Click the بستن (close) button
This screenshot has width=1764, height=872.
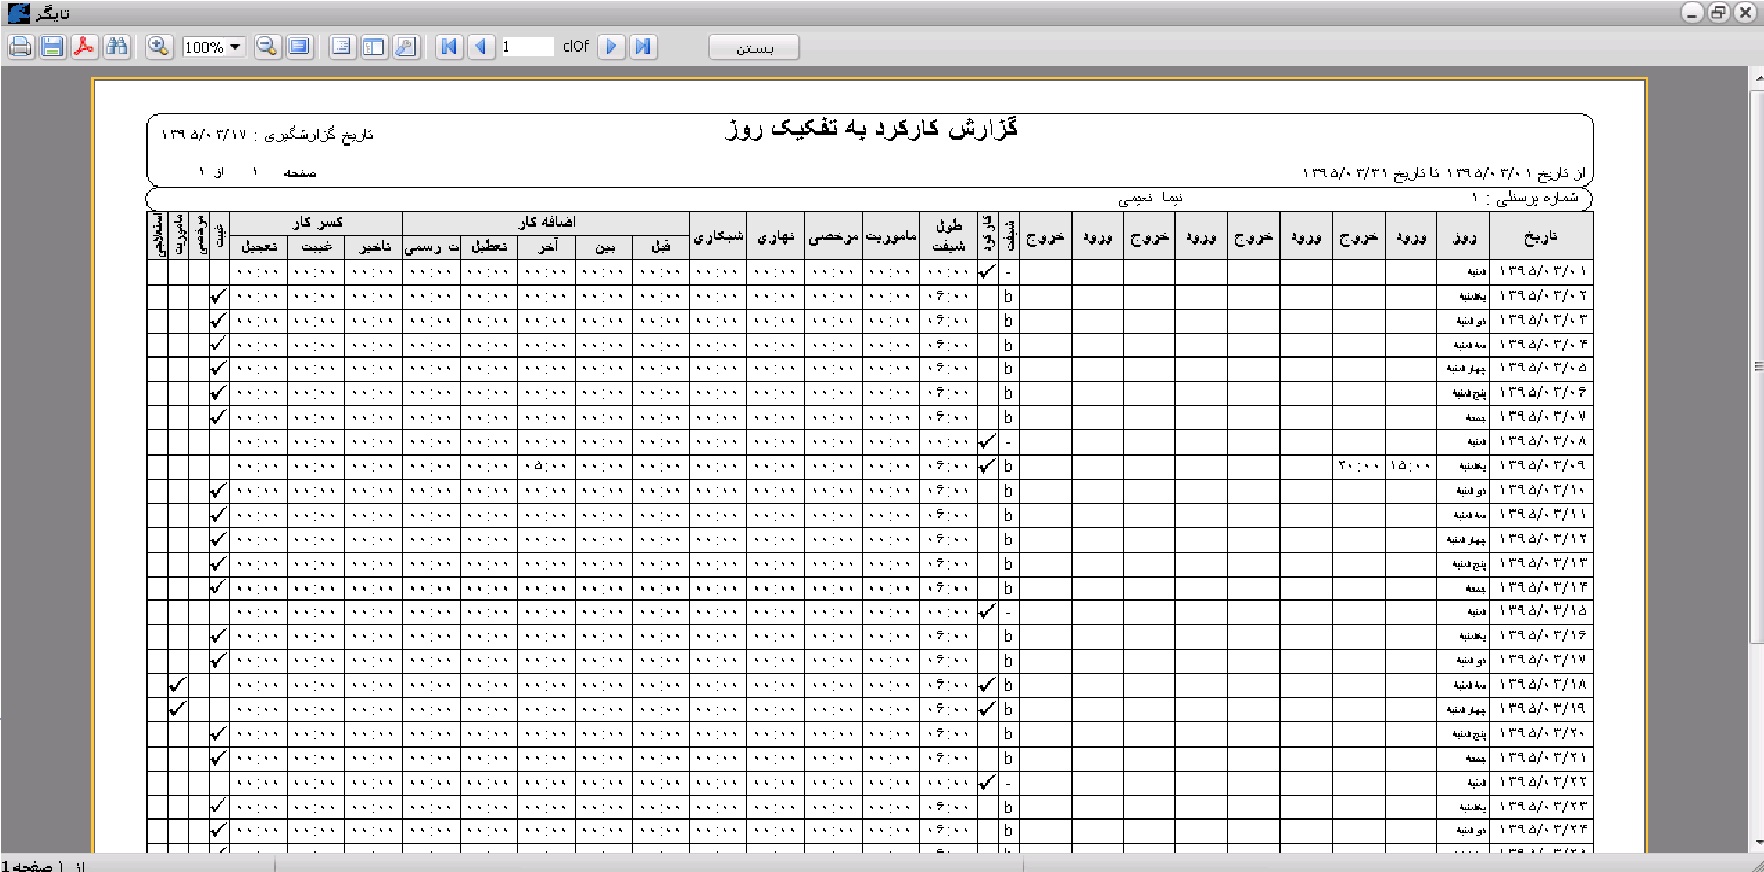click(754, 48)
